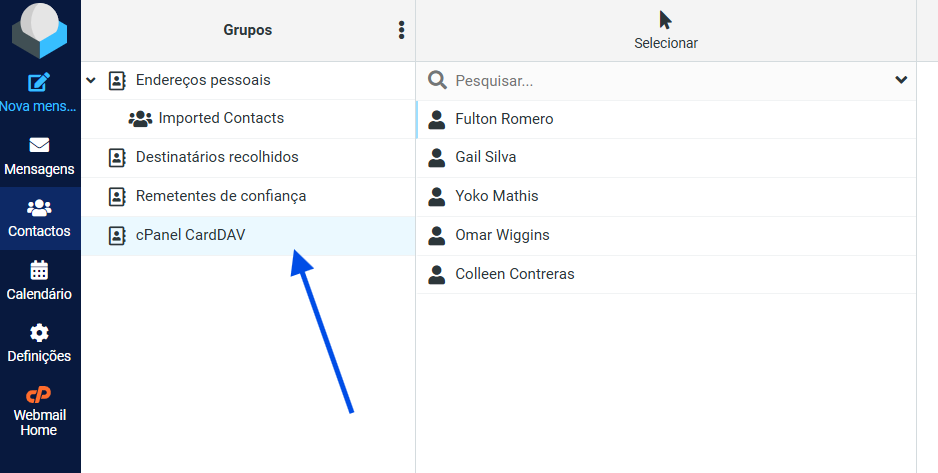Select contact Colleen Contreras

tap(514, 274)
